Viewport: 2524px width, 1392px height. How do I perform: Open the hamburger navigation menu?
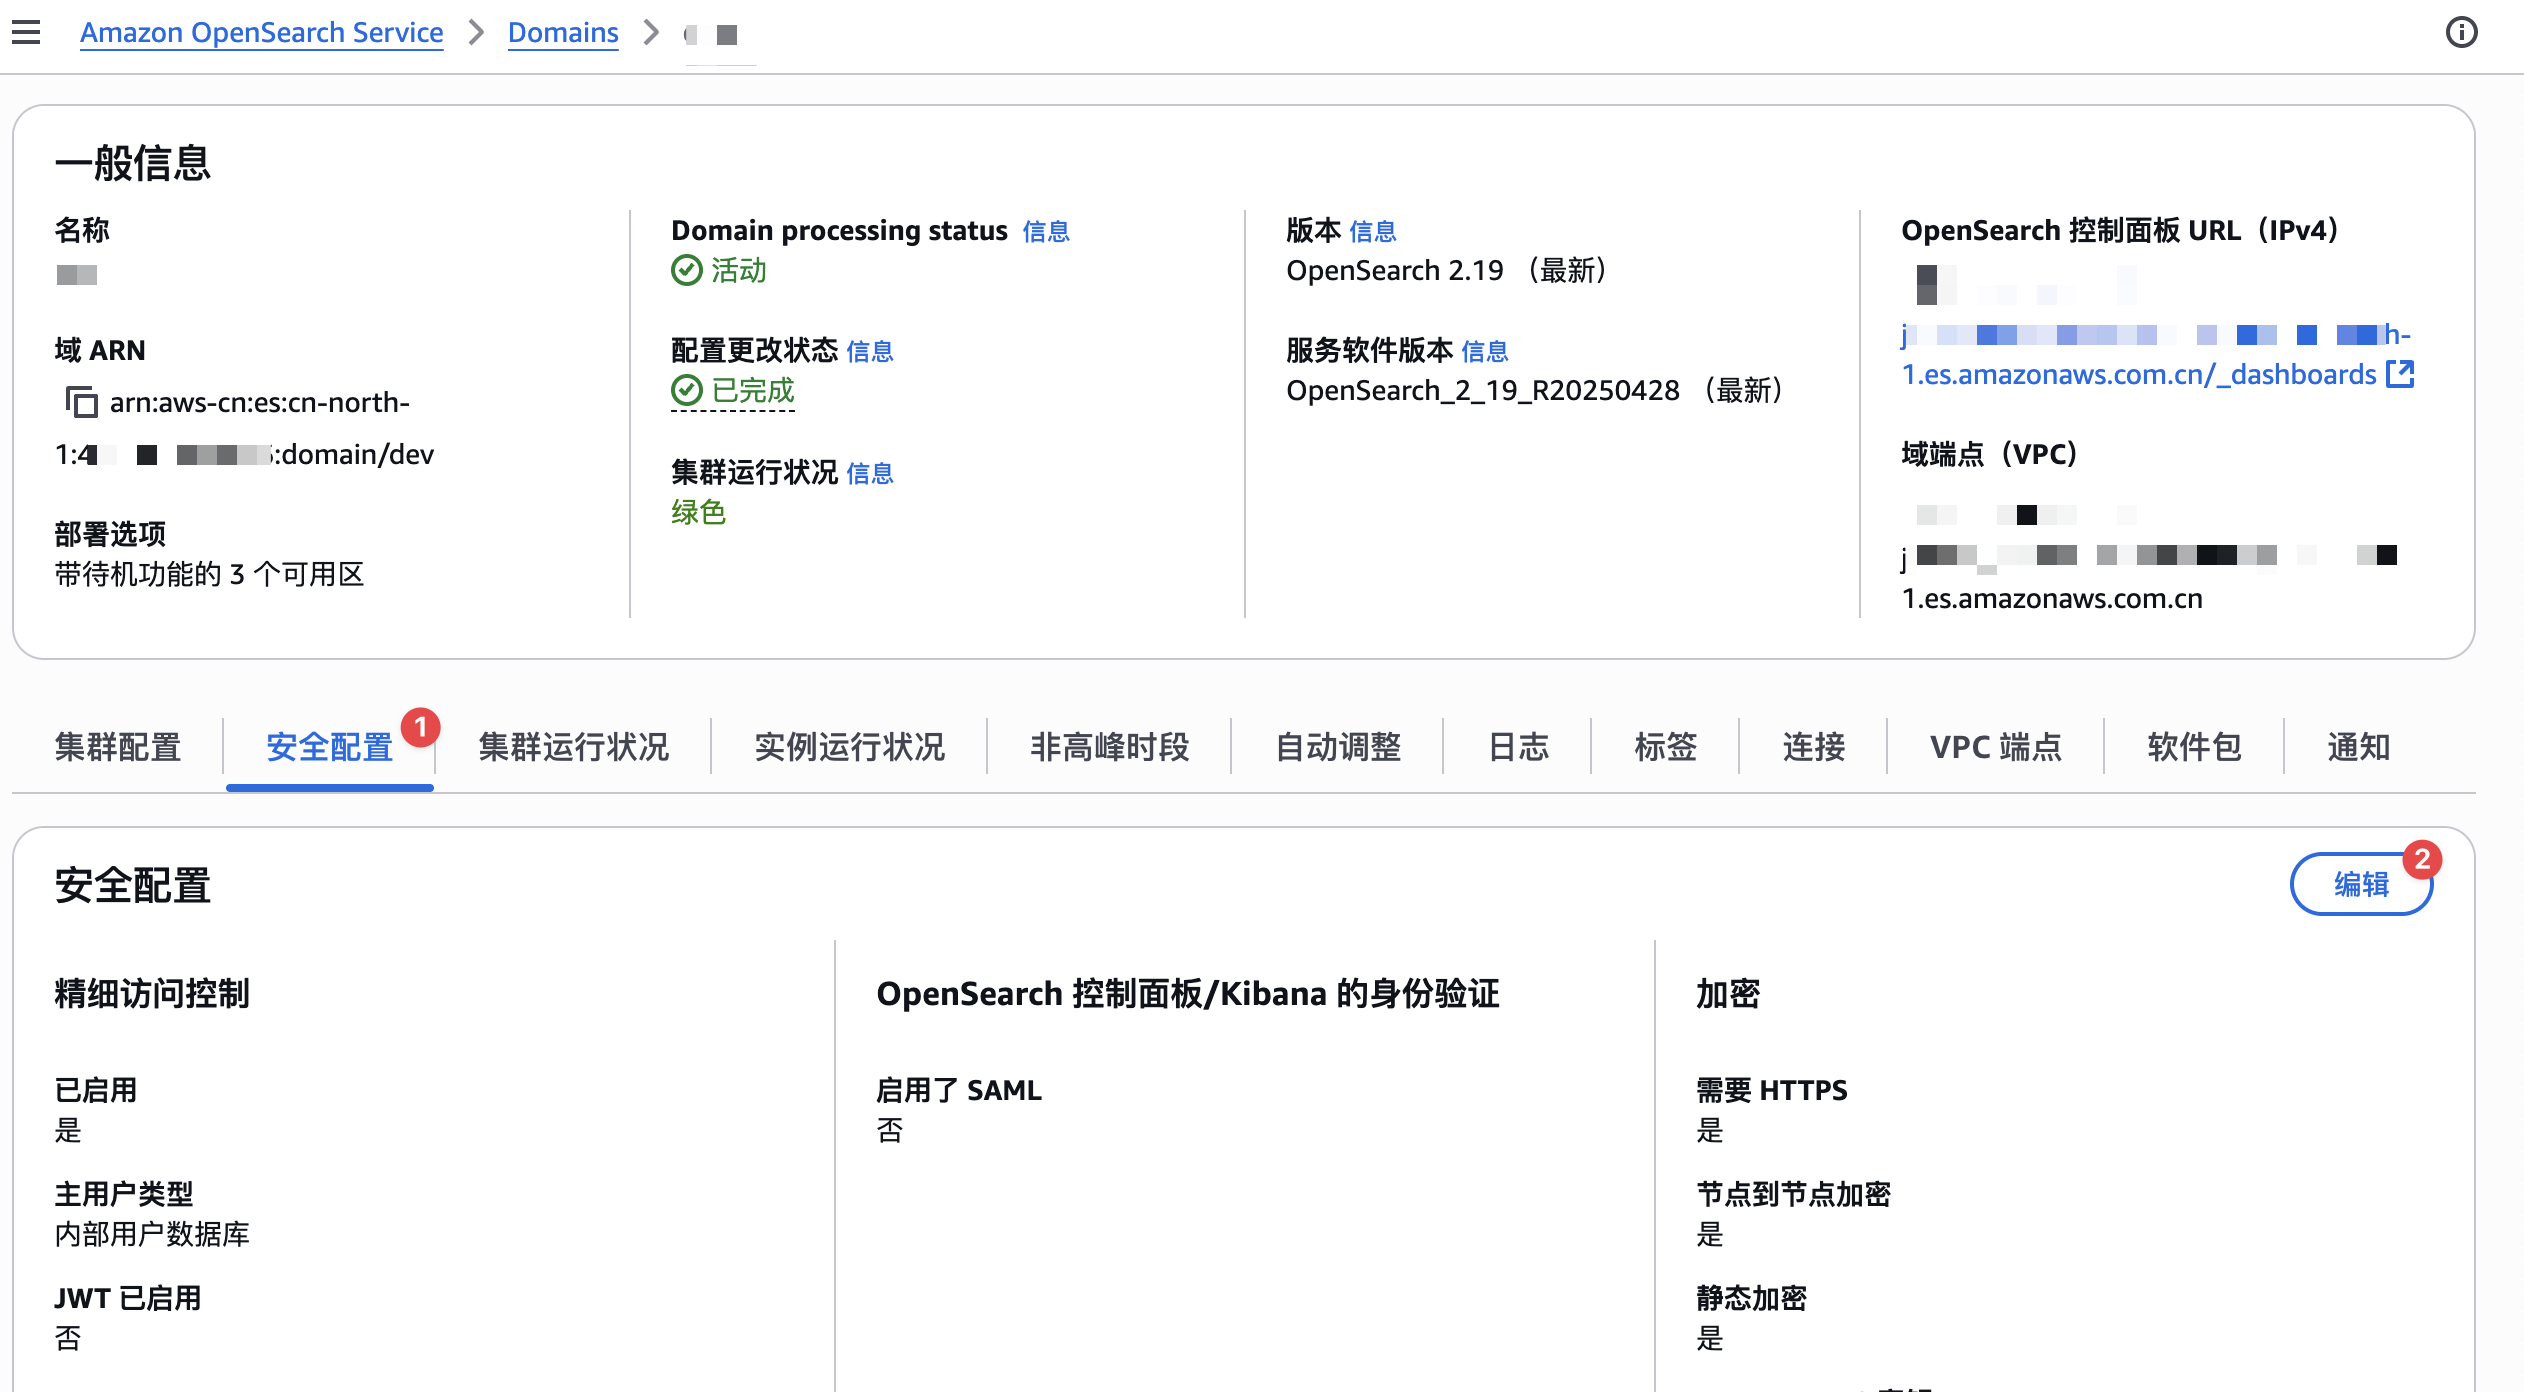coord(26,33)
